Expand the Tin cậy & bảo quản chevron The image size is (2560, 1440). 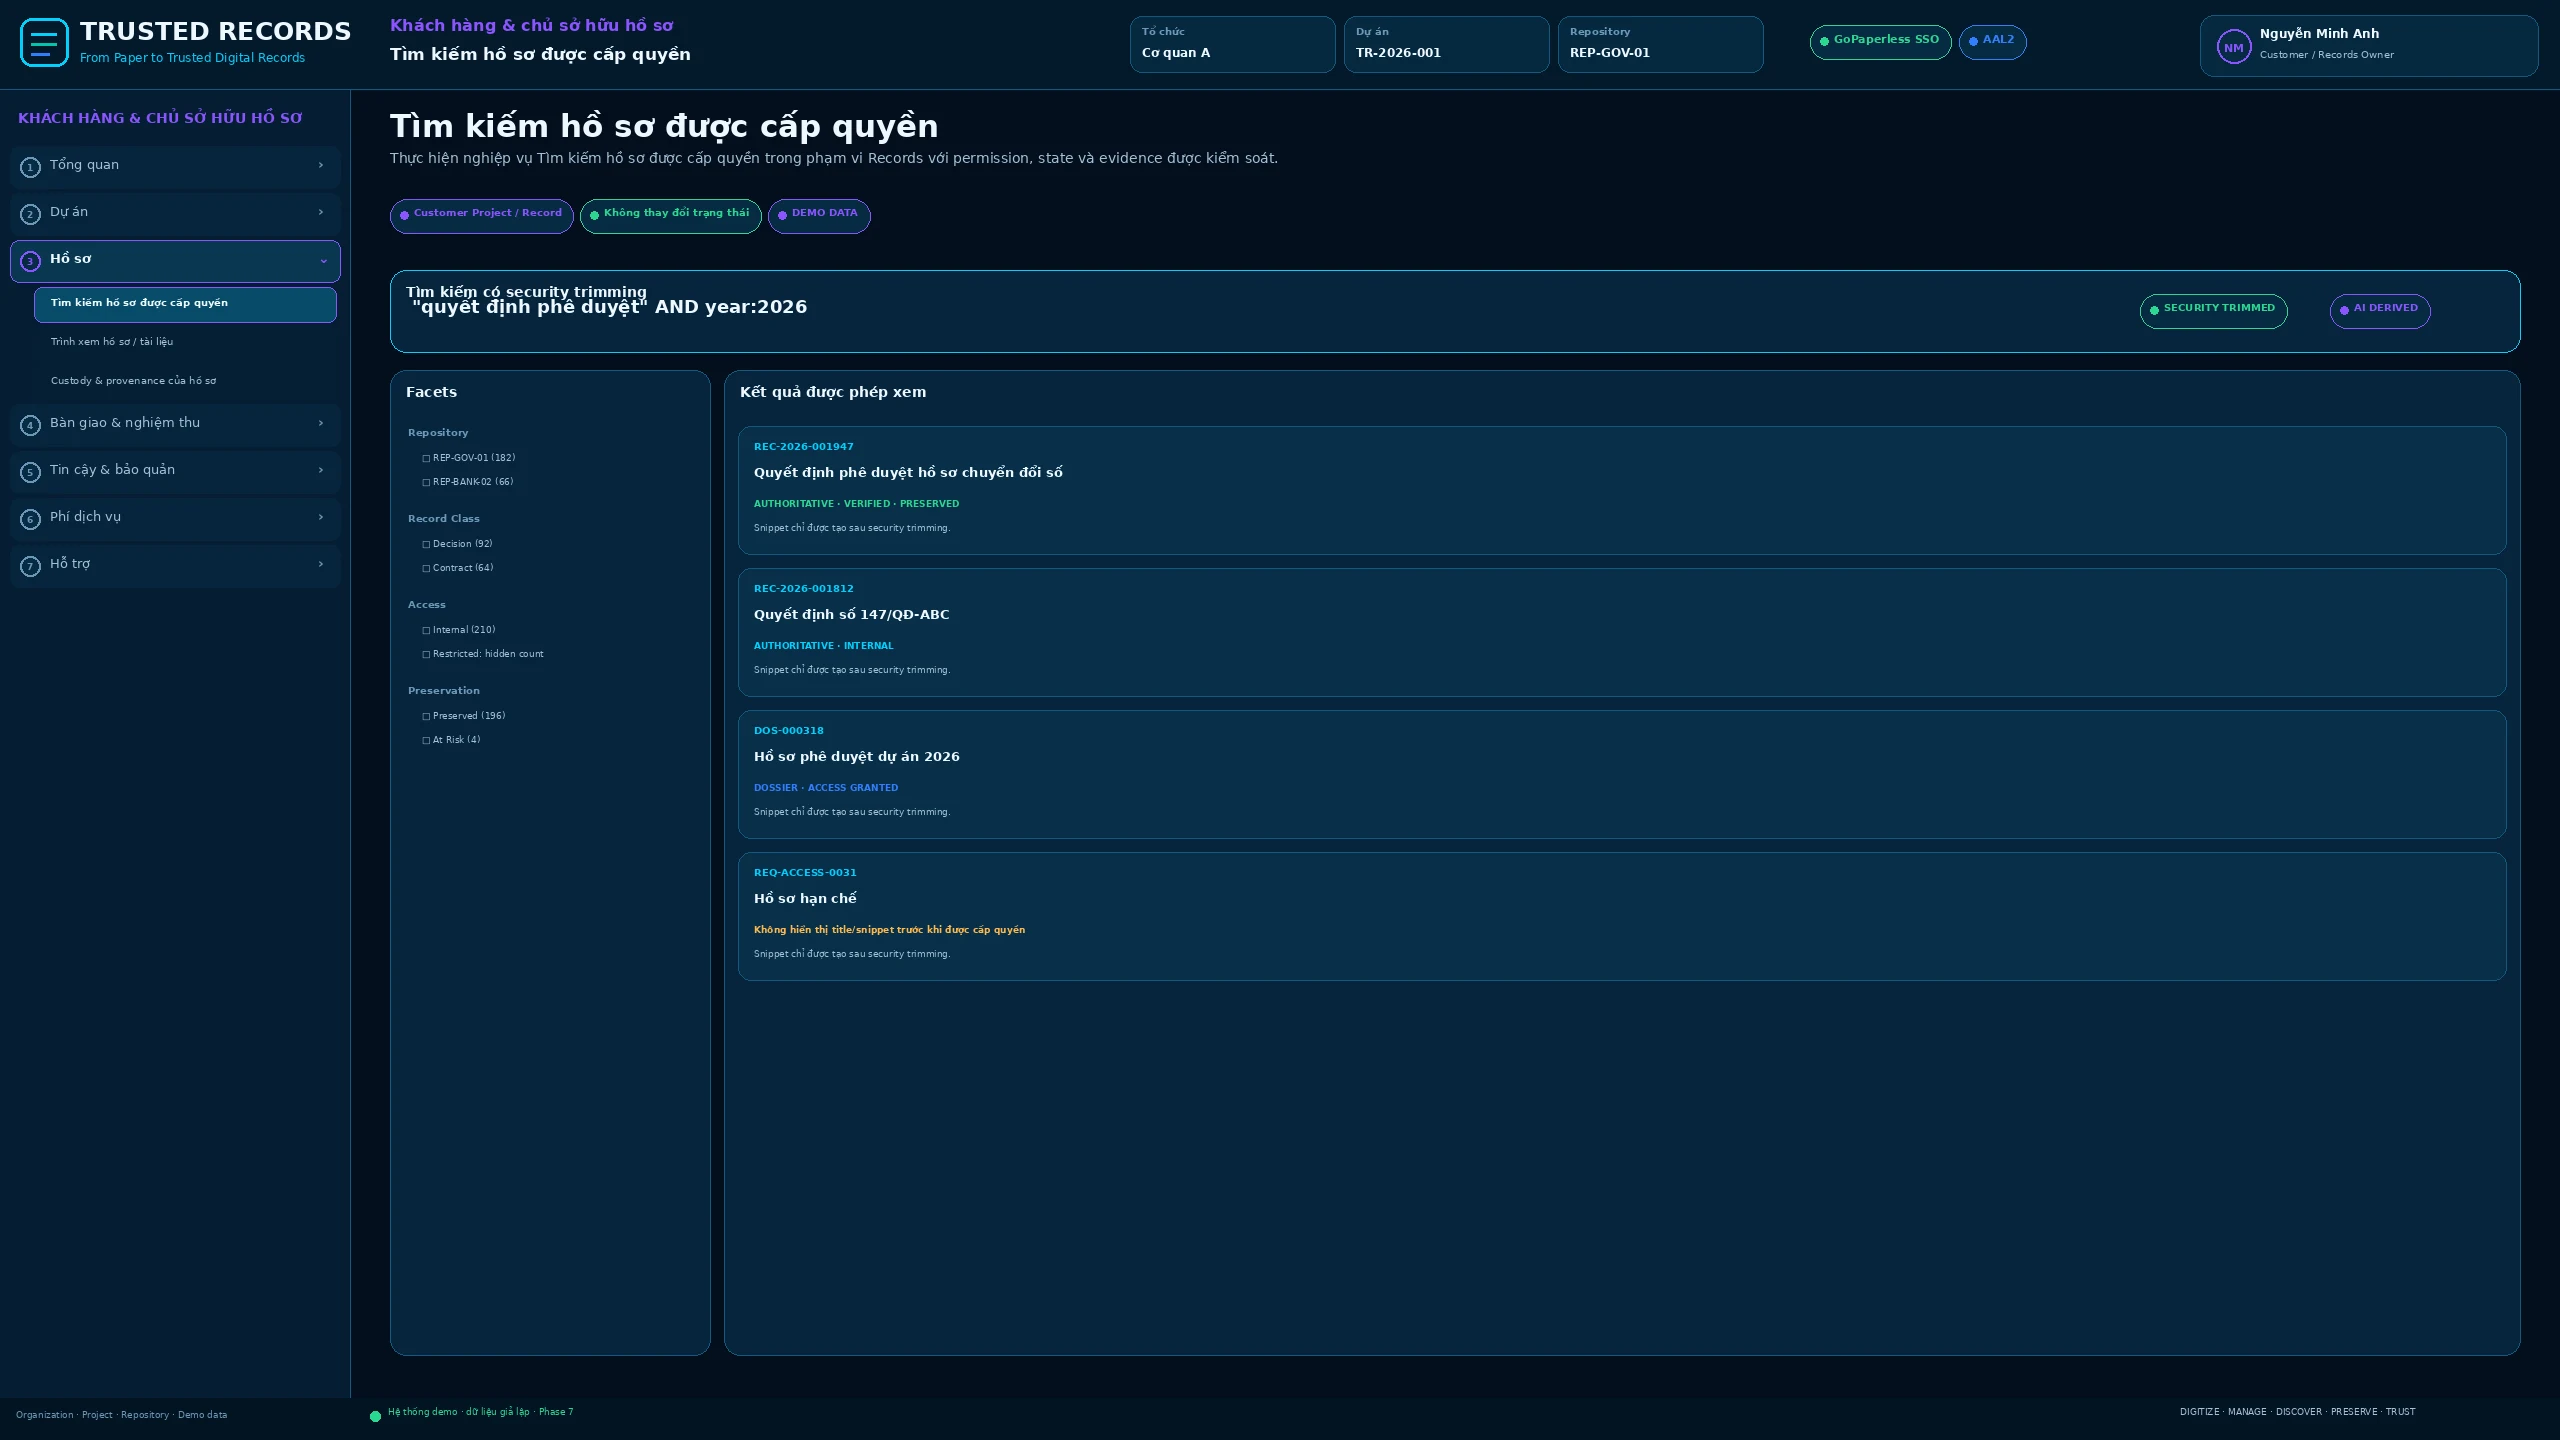coord(321,470)
